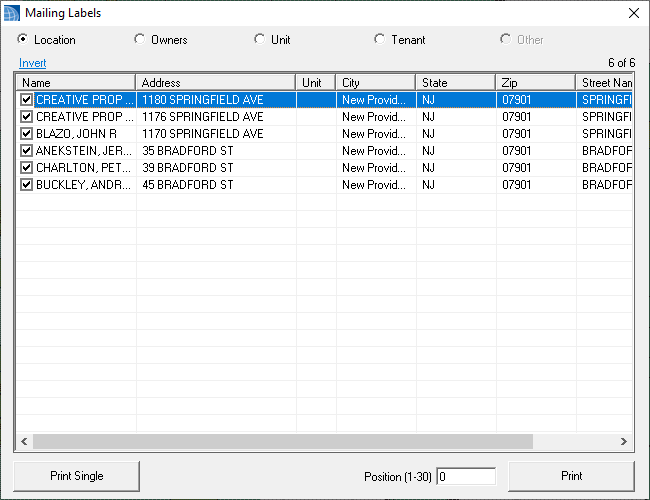Toggle checkbox for BLAZO, JOHN R
This screenshot has width=650, height=500.
tap(27, 133)
